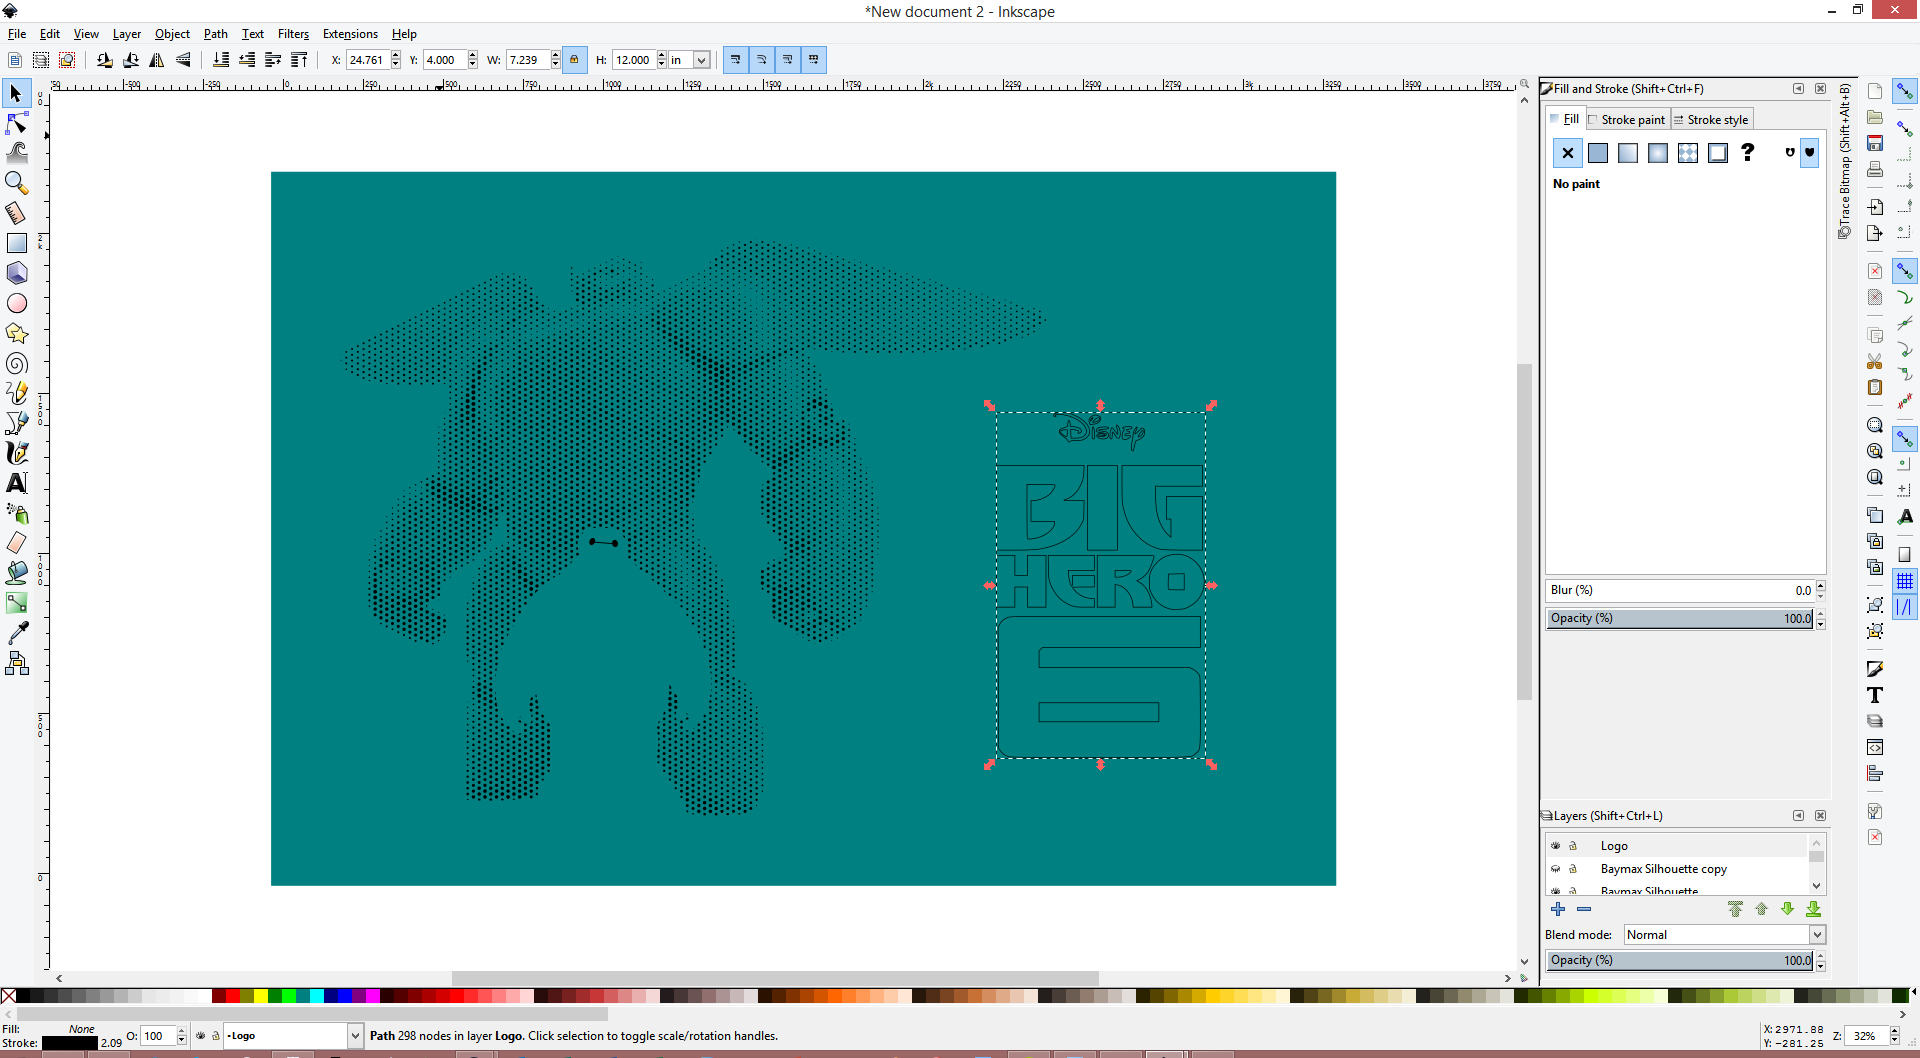This screenshot has width=1920, height=1058.
Task: Click Flip selected objects horizontally icon
Action: tap(157, 60)
